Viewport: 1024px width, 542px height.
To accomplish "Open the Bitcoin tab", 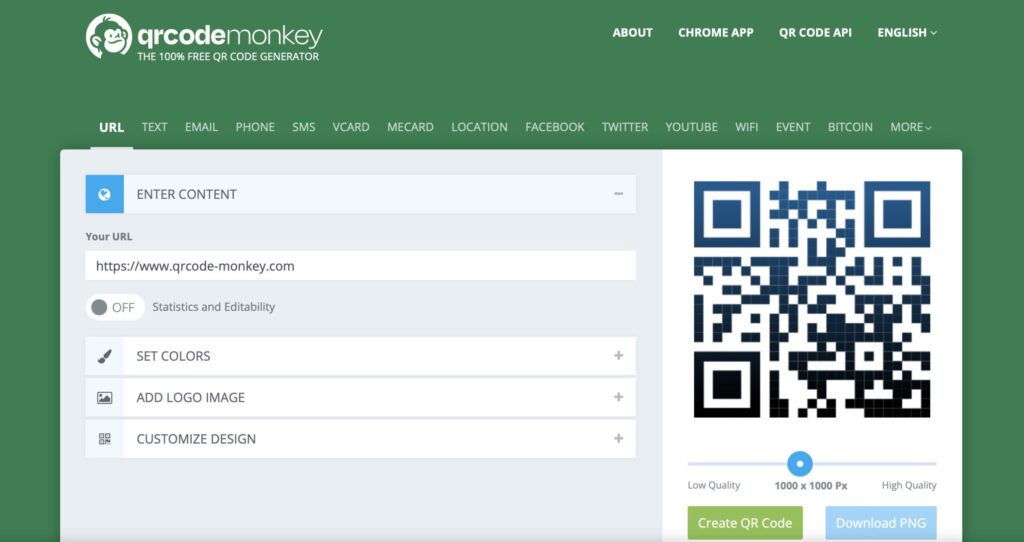I will (x=850, y=127).
